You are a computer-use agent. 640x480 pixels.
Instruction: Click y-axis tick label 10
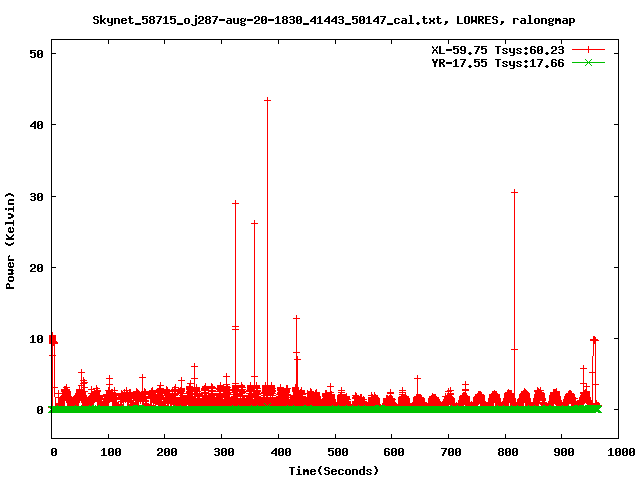point(36,339)
